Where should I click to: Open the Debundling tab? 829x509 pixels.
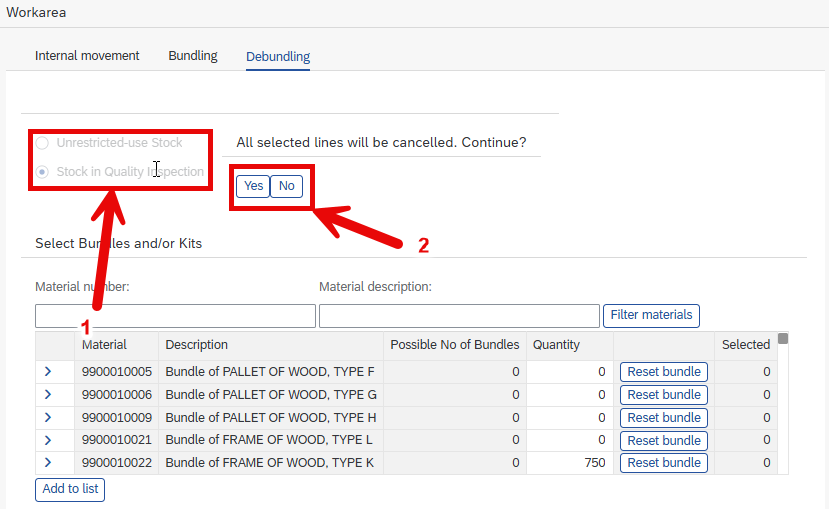[x=278, y=57]
